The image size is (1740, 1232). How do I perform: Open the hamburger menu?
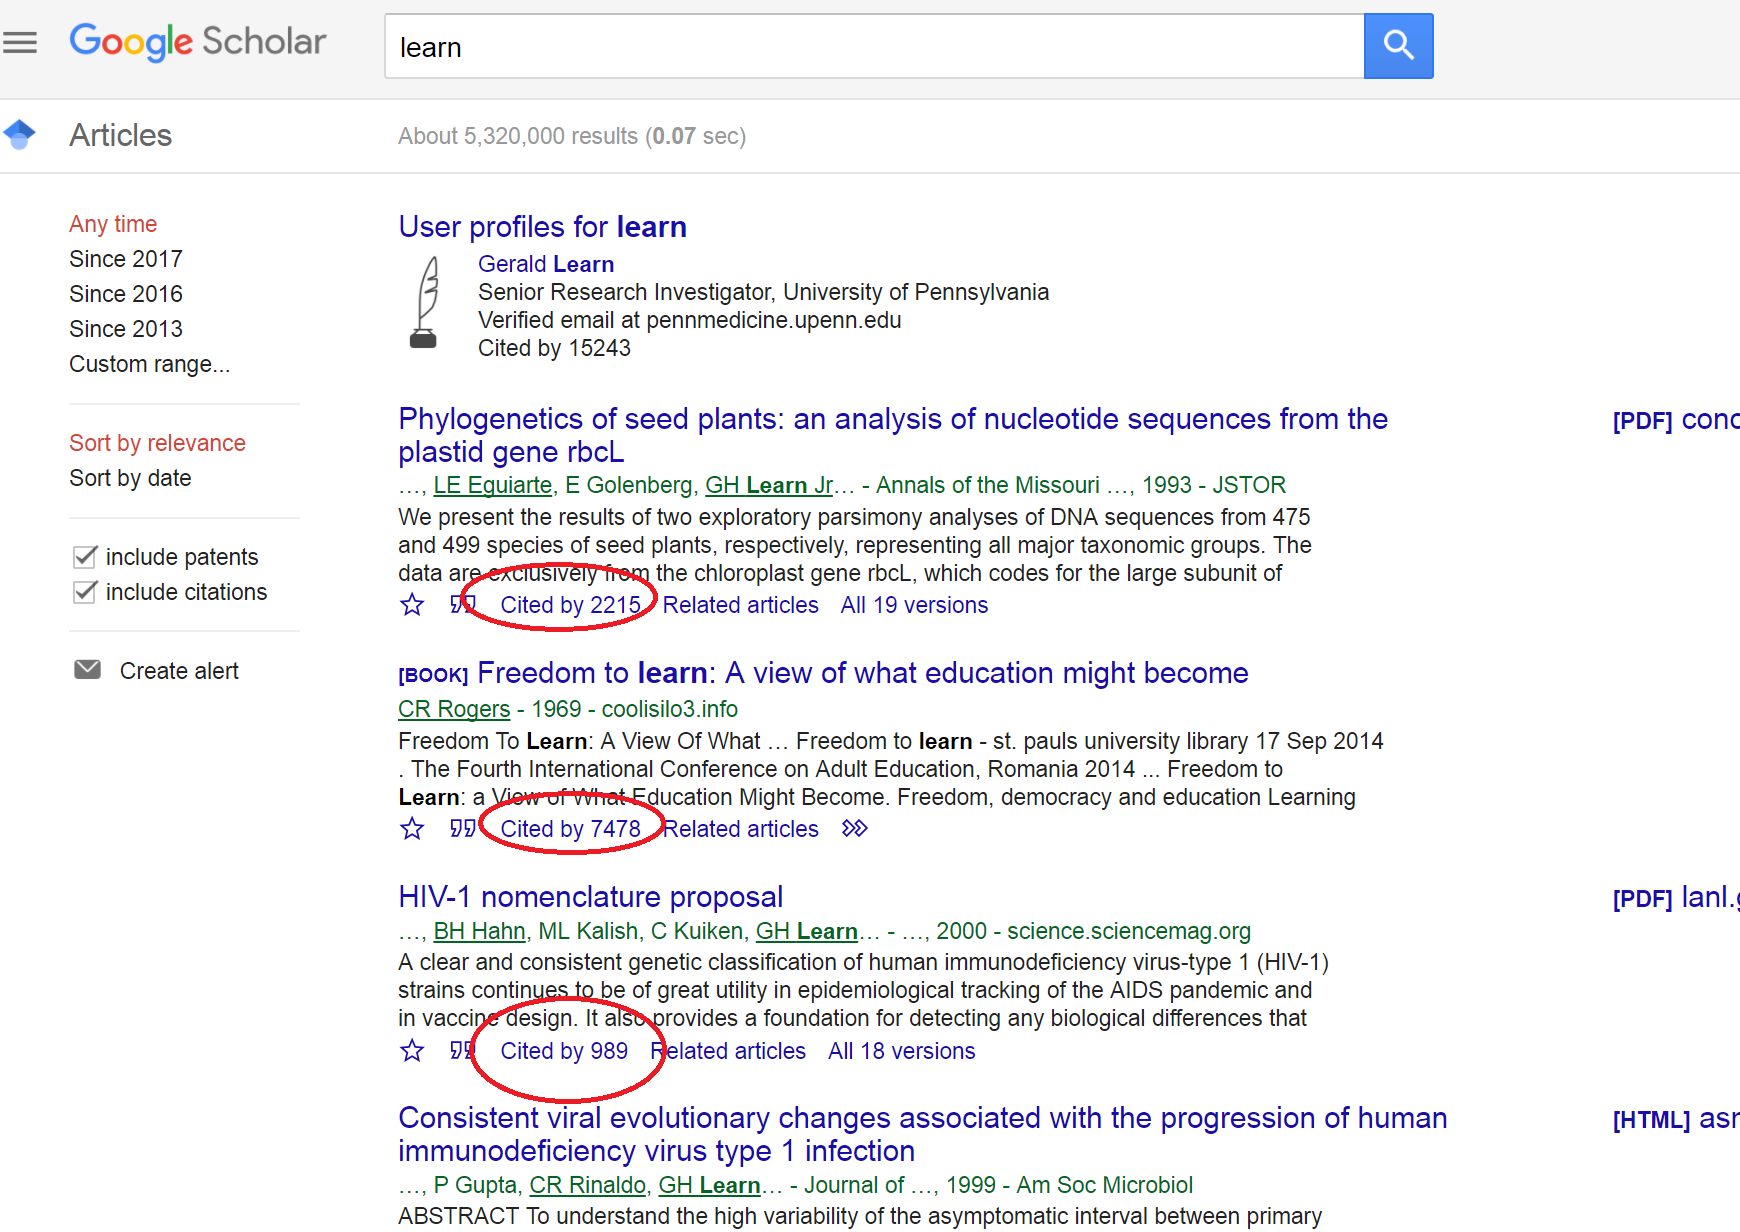[x=20, y=43]
